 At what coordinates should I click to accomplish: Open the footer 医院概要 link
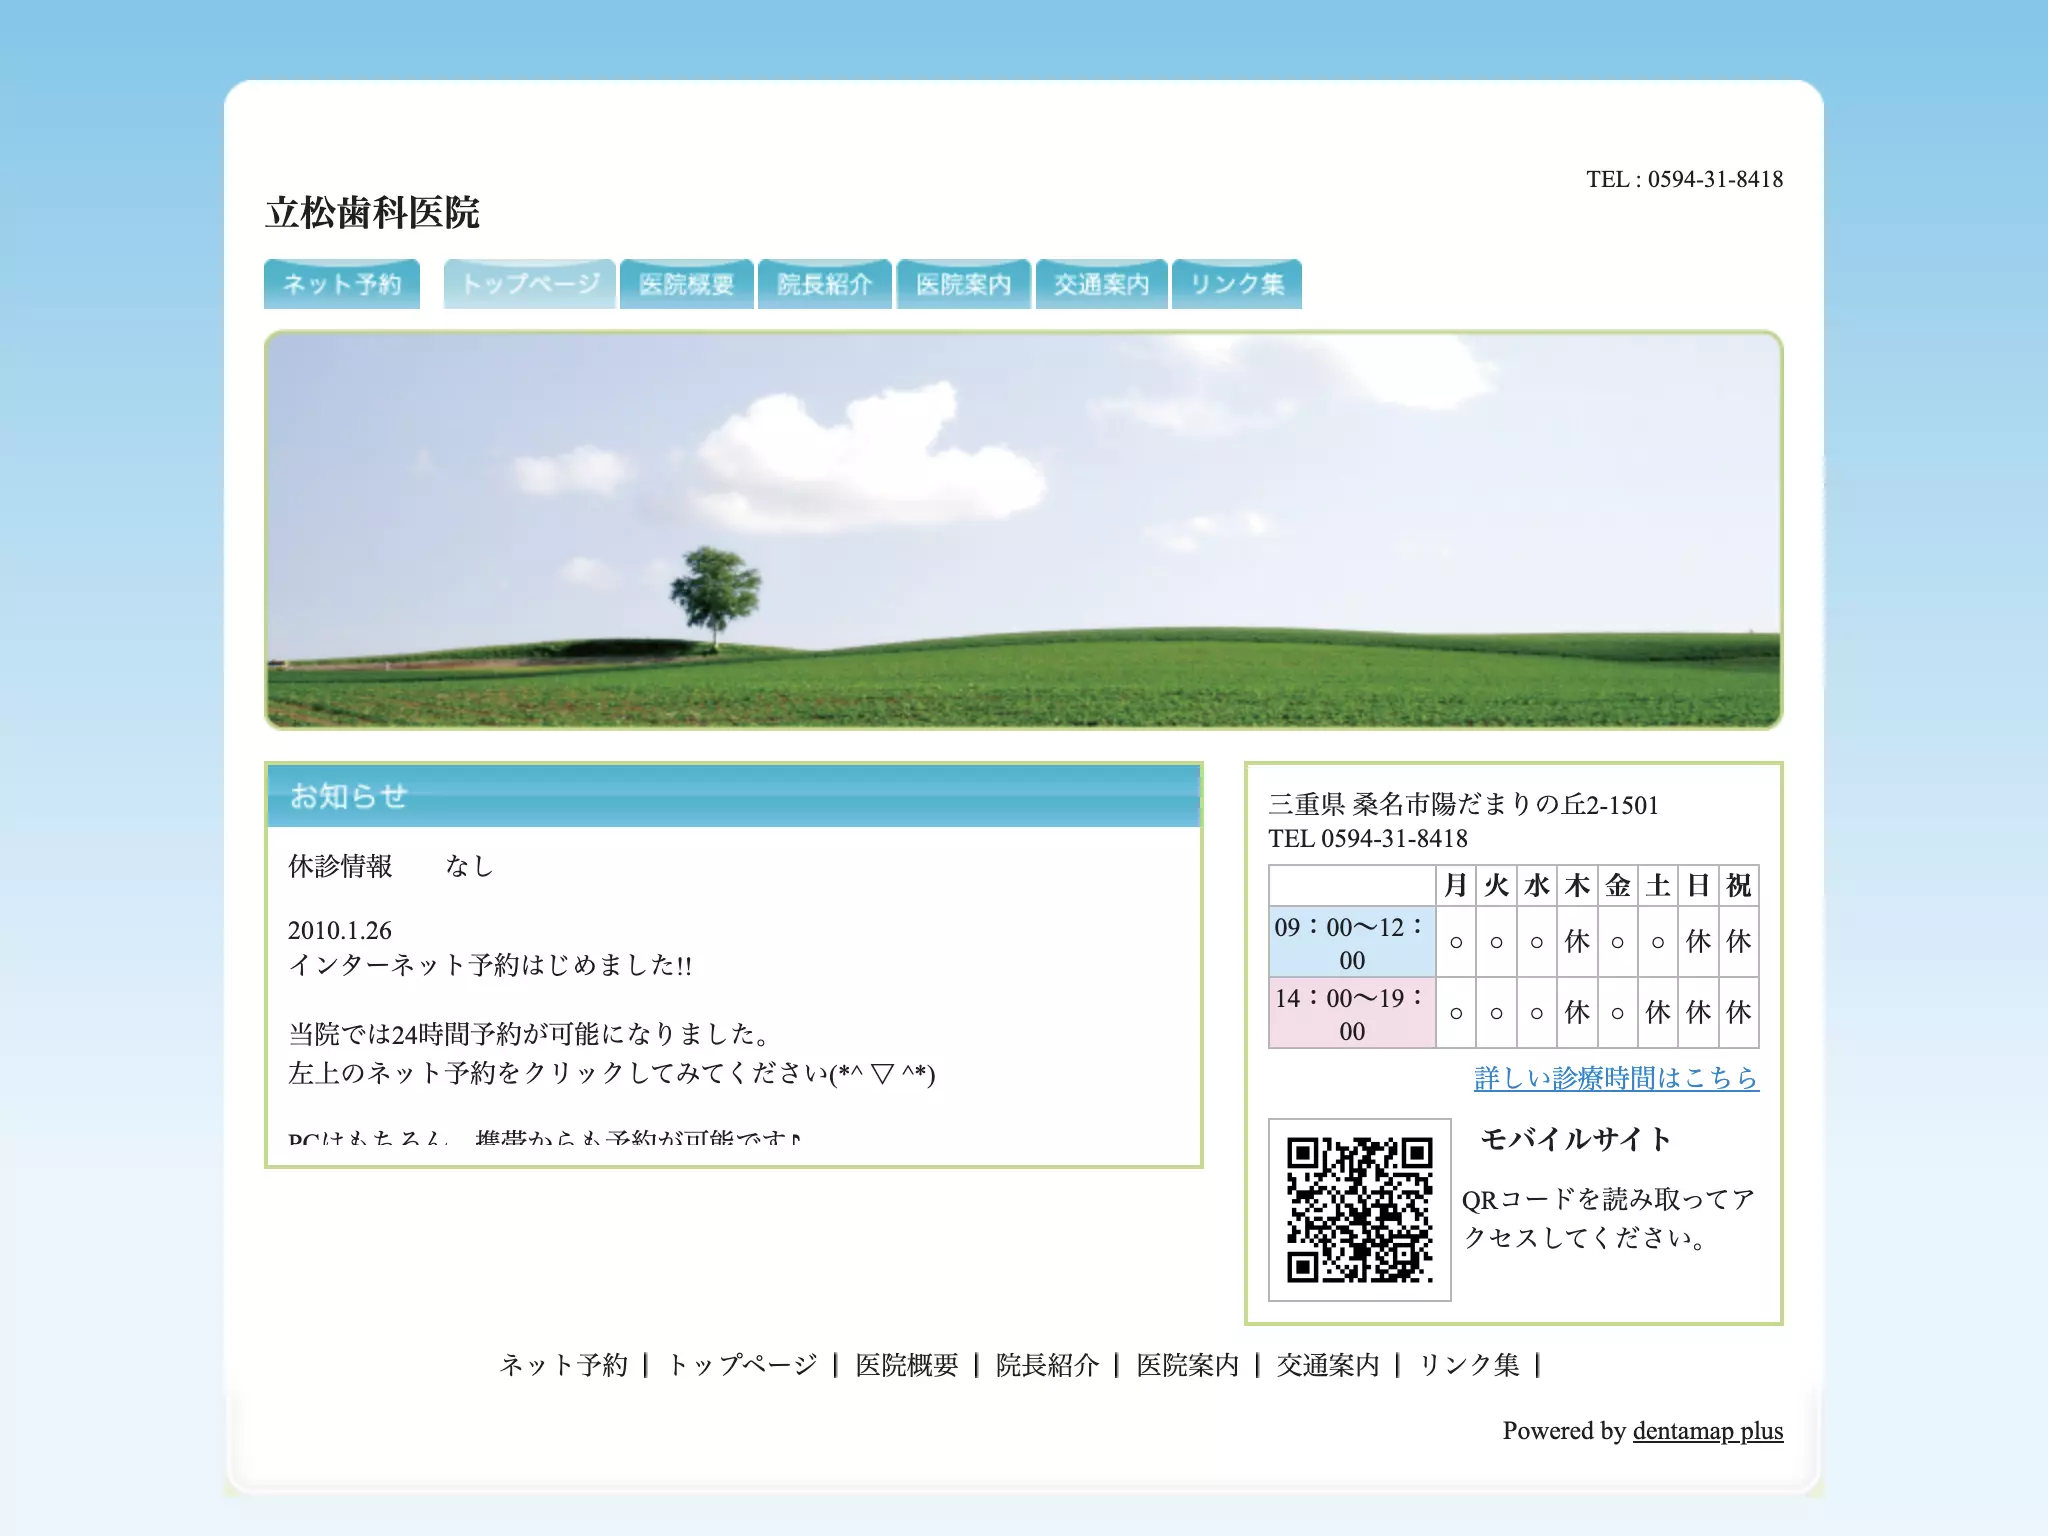pyautogui.click(x=907, y=1365)
